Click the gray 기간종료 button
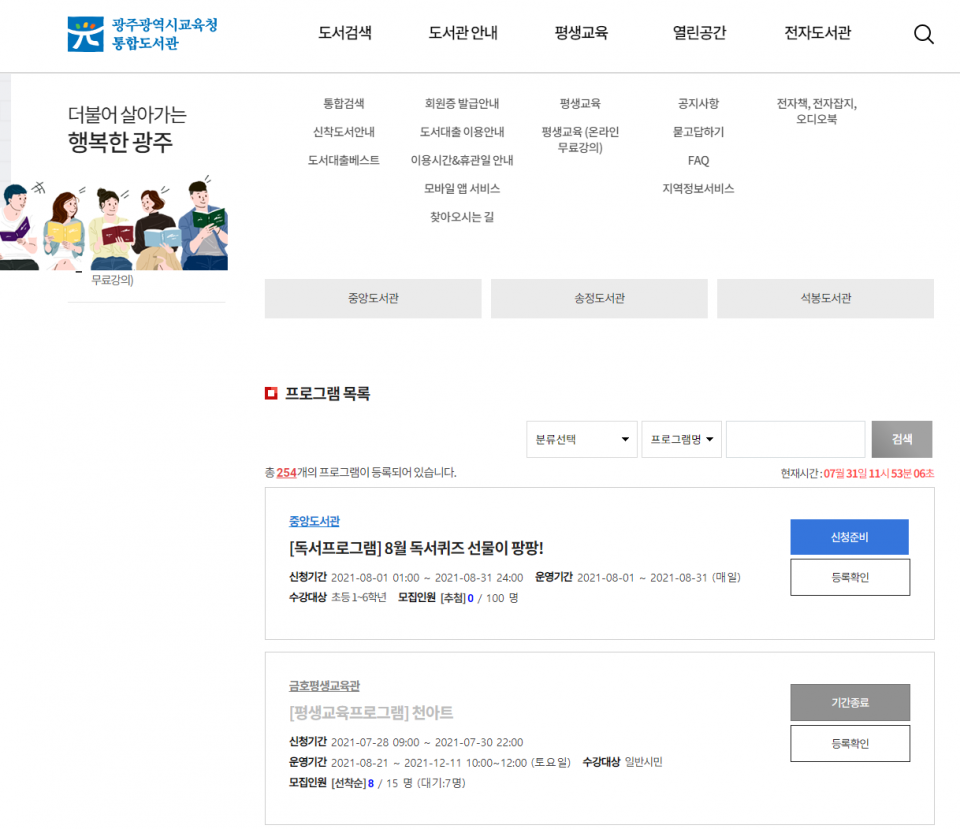The height and width of the screenshot is (829, 960). coord(849,702)
